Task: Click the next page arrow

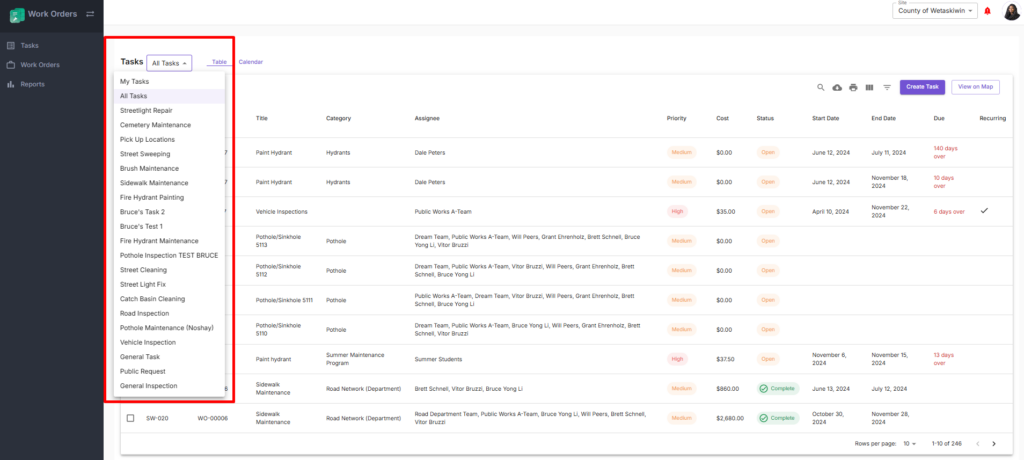Action: coord(993,443)
